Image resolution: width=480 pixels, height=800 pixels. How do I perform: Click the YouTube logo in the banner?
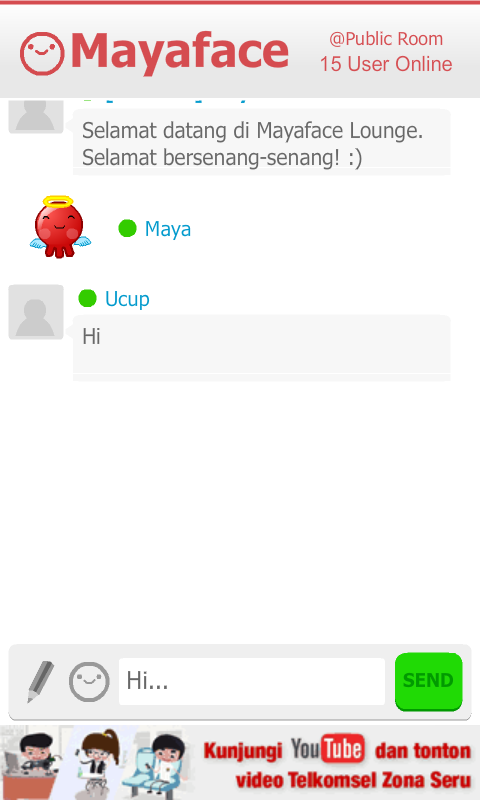[x=327, y=749]
